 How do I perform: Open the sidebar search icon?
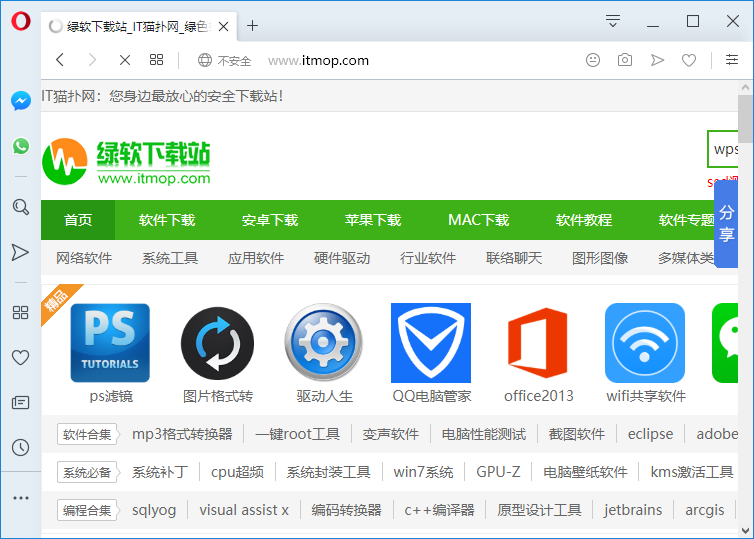pos(21,207)
